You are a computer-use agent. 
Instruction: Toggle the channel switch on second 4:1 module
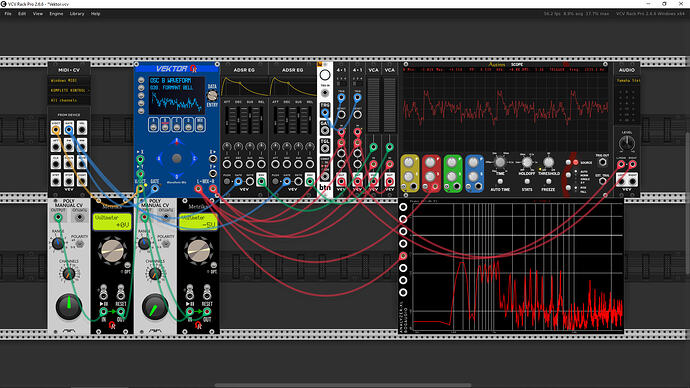357,84
